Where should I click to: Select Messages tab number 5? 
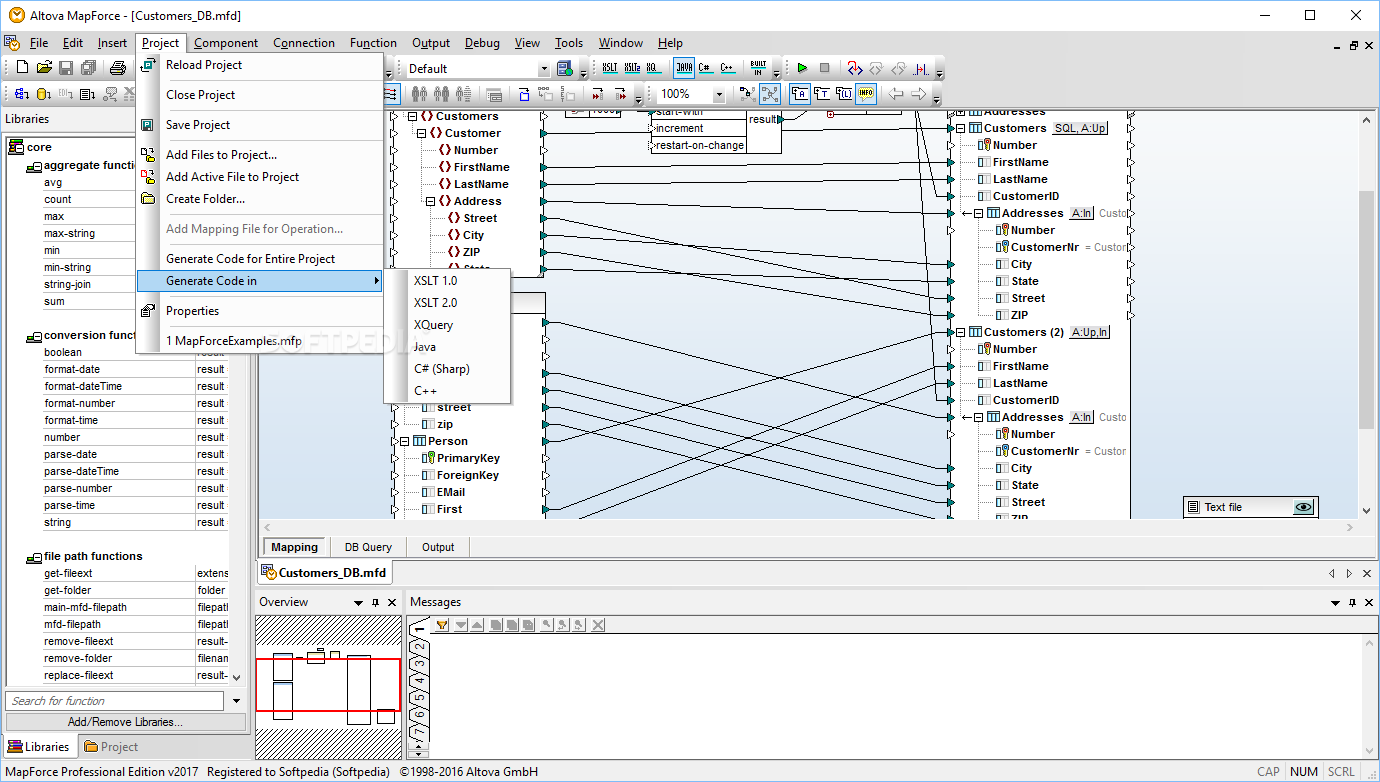(x=420, y=698)
